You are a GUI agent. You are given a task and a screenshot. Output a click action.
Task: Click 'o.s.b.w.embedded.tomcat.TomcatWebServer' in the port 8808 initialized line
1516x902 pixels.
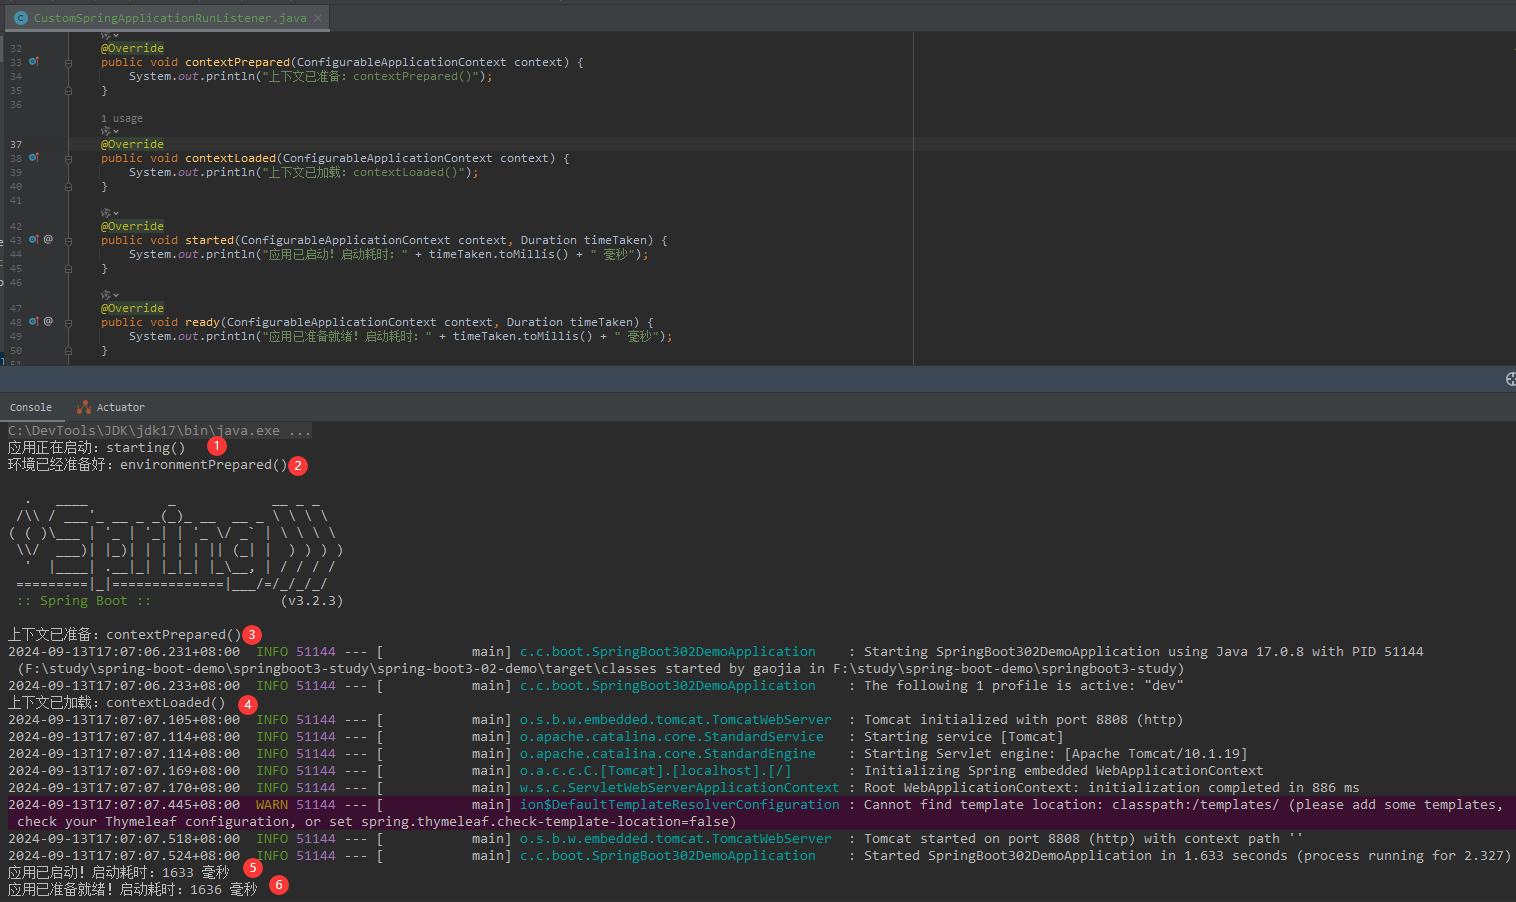[x=675, y=720]
